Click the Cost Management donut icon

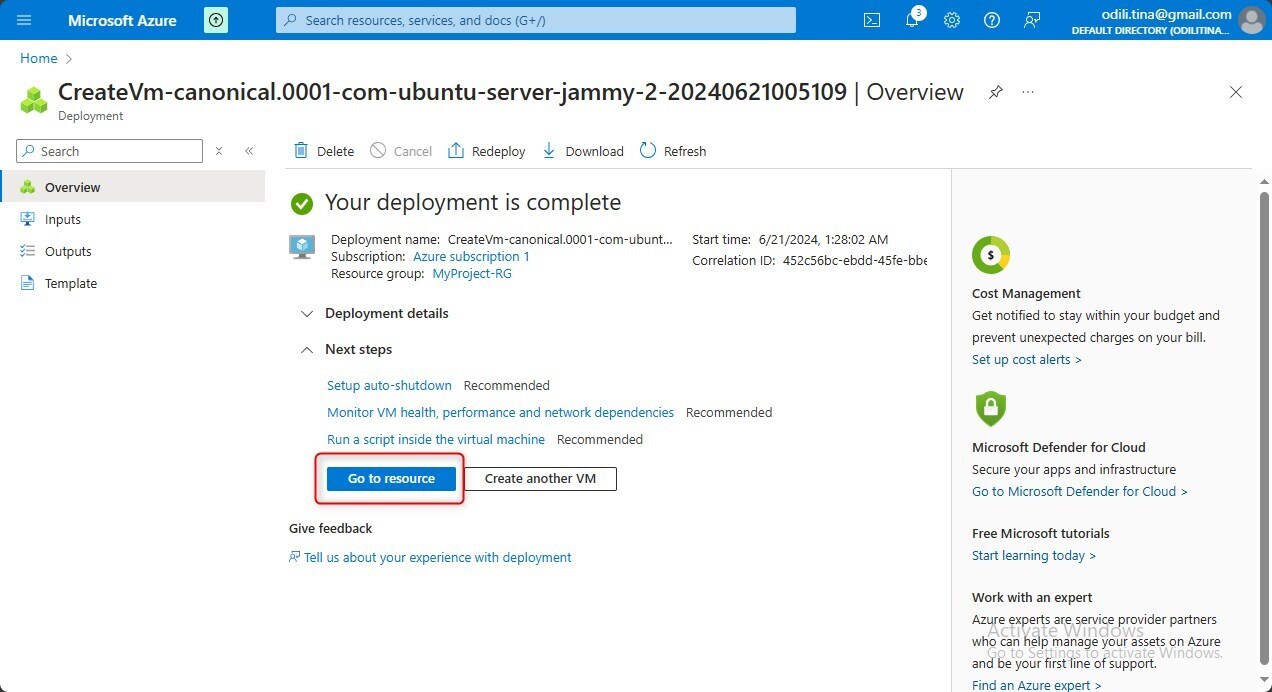[x=991, y=255]
